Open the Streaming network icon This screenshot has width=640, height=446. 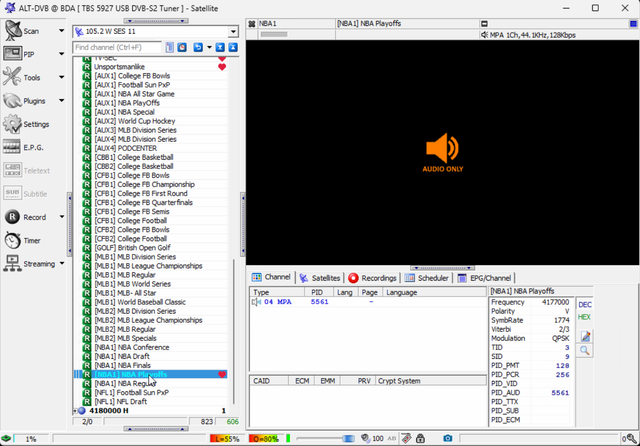tap(12, 263)
